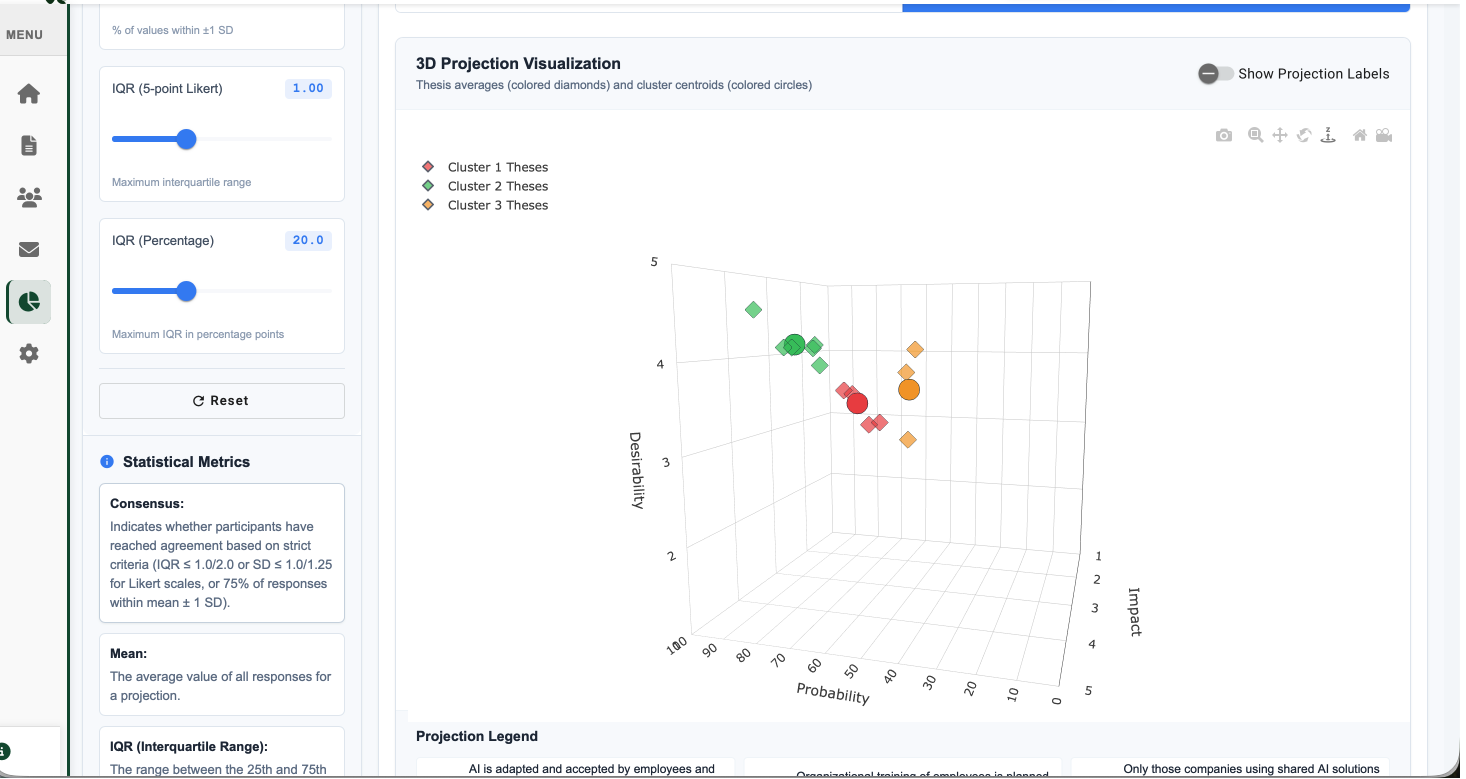Open the mail page in sidebar
The height and width of the screenshot is (779, 1466).
click(x=29, y=250)
